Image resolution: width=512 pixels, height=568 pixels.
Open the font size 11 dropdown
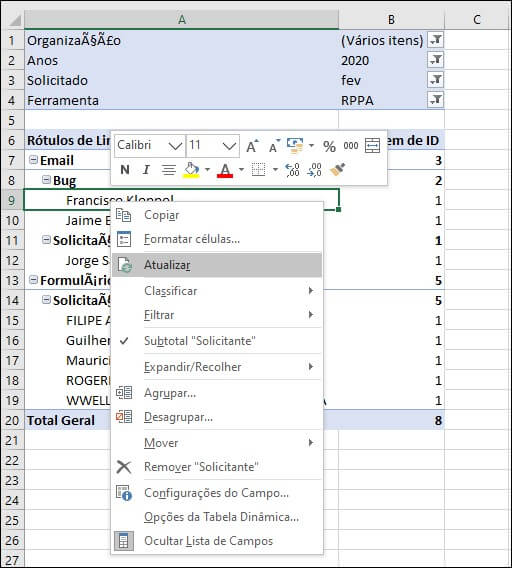coord(229,146)
